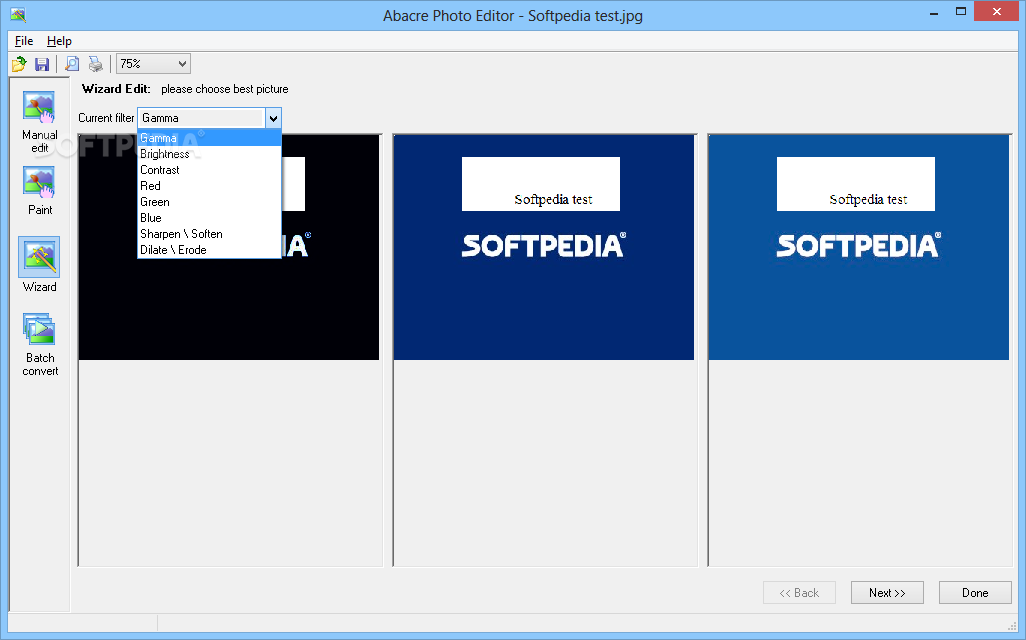This screenshot has height=640, width=1026.
Task: Choose Sharpen \ Soften filter option
Action: 209,234
